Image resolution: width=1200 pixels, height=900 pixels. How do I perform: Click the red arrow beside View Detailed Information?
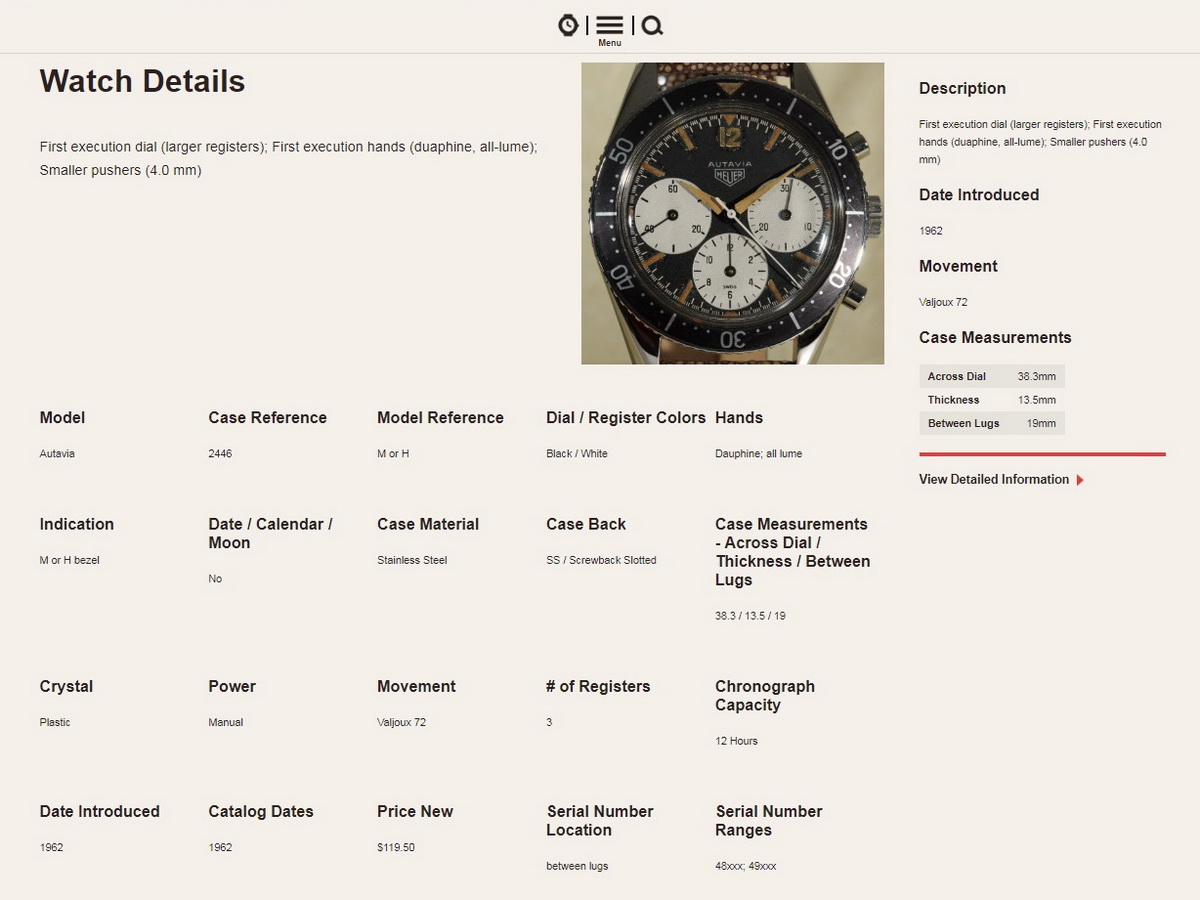(x=1080, y=480)
